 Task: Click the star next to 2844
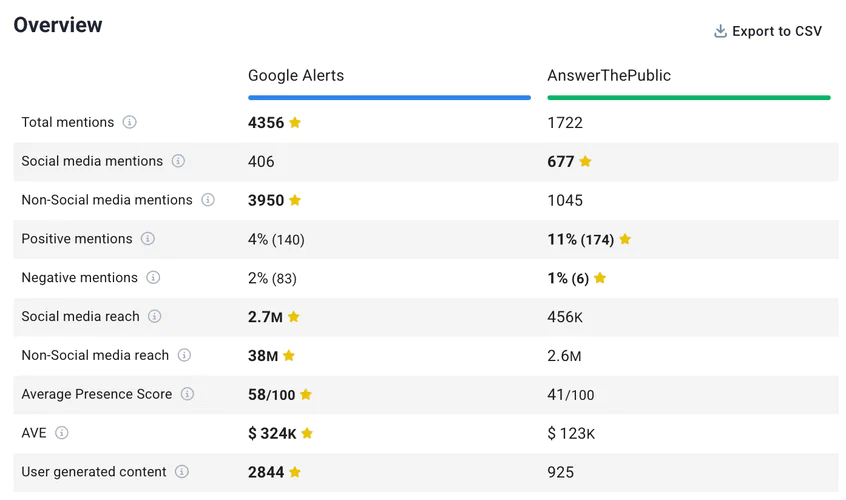click(295, 472)
